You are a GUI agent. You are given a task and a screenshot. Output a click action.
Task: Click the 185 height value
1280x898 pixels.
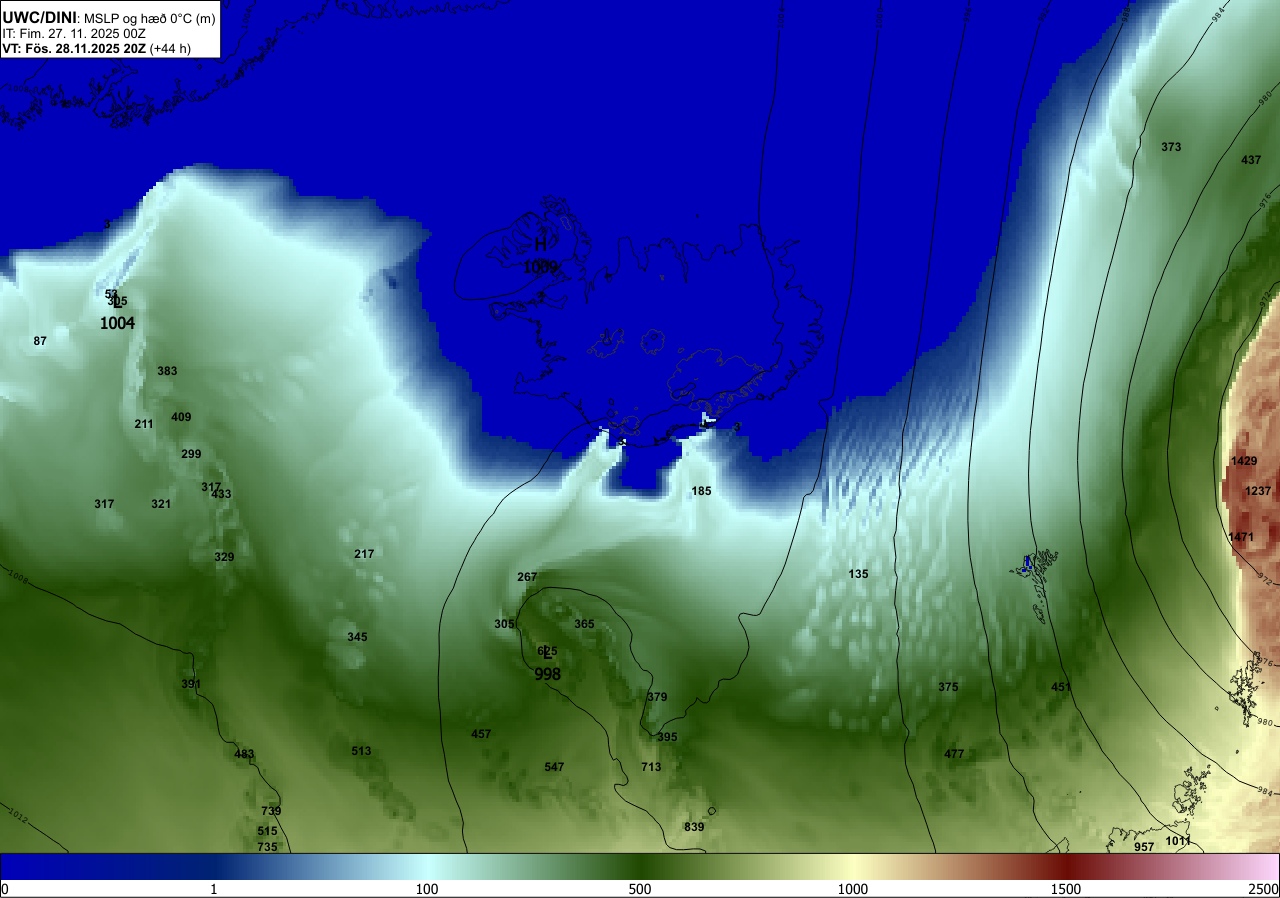pyautogui.click(x=701, y=491)
